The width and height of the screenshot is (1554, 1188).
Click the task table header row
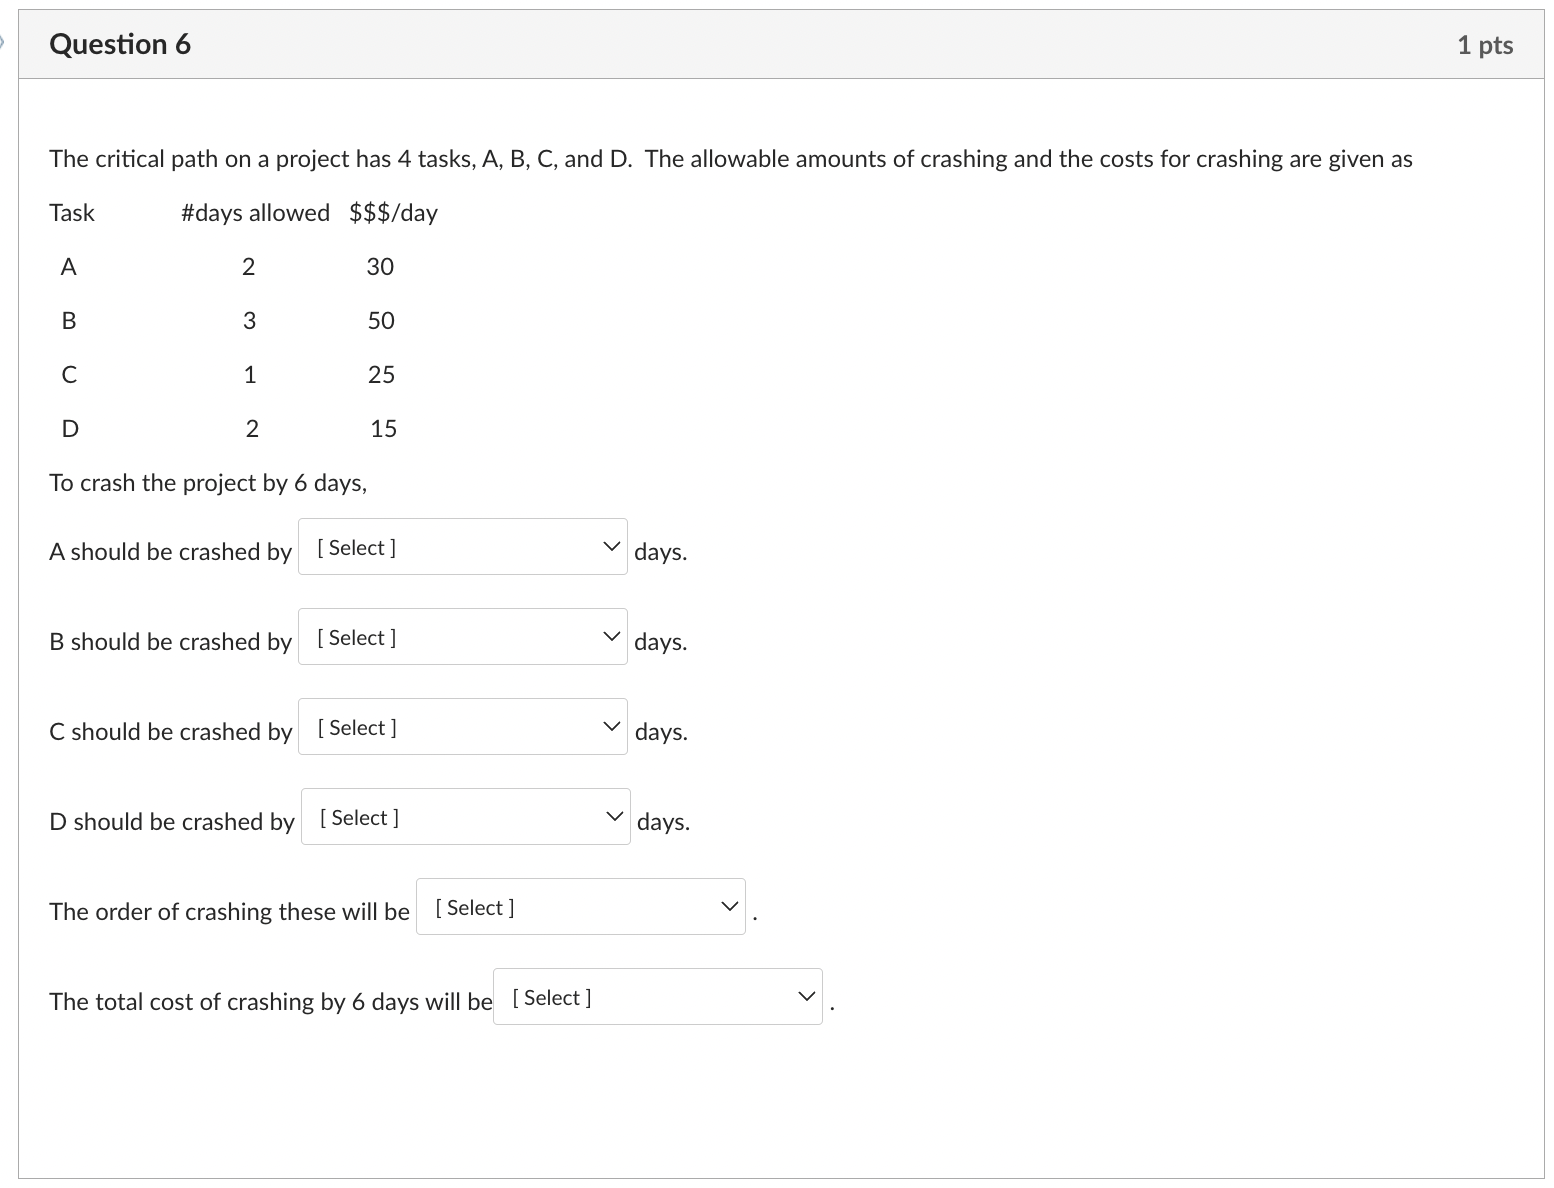pyautogui.click(x=243, y=212)
